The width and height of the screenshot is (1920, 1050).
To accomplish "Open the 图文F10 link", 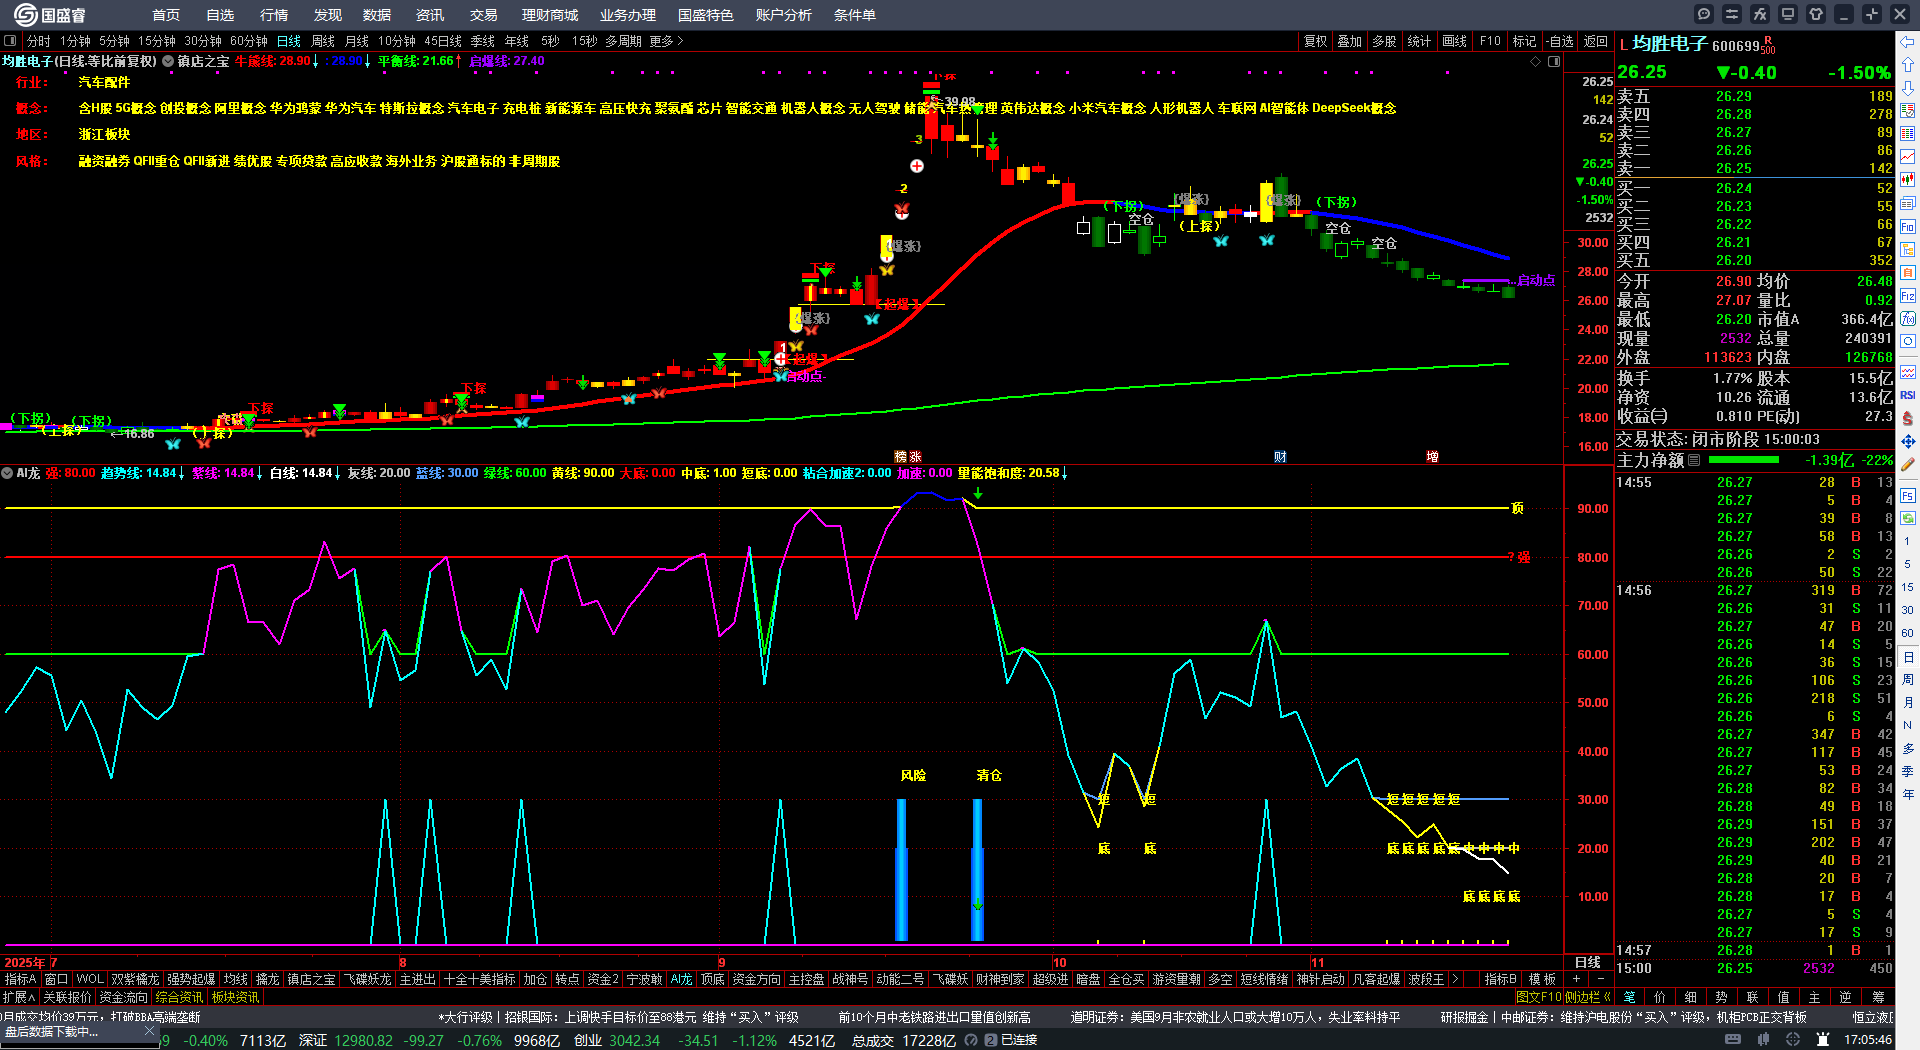I will point(1539,997).
